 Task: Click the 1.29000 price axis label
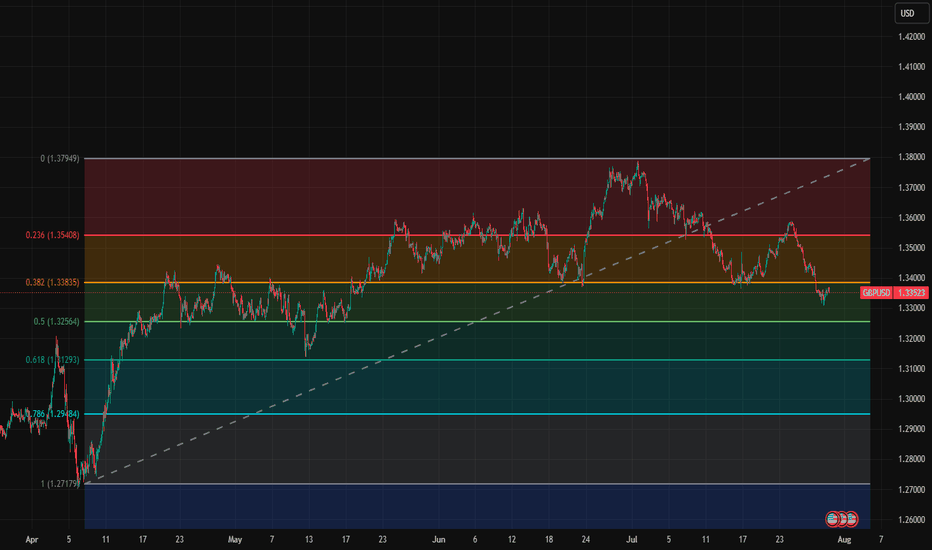[912, 429]
